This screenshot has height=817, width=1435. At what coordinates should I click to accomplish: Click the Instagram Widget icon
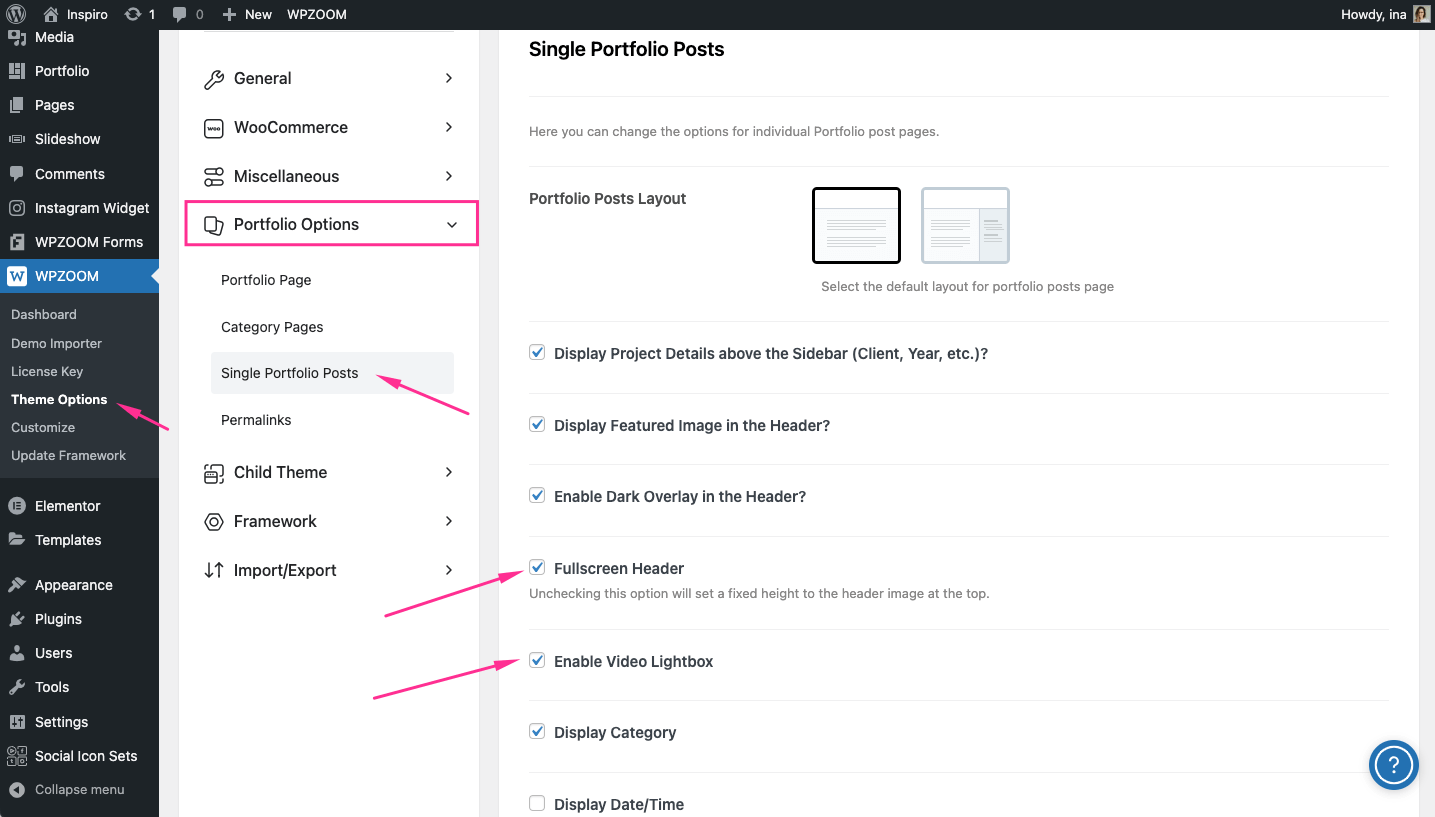17,208
